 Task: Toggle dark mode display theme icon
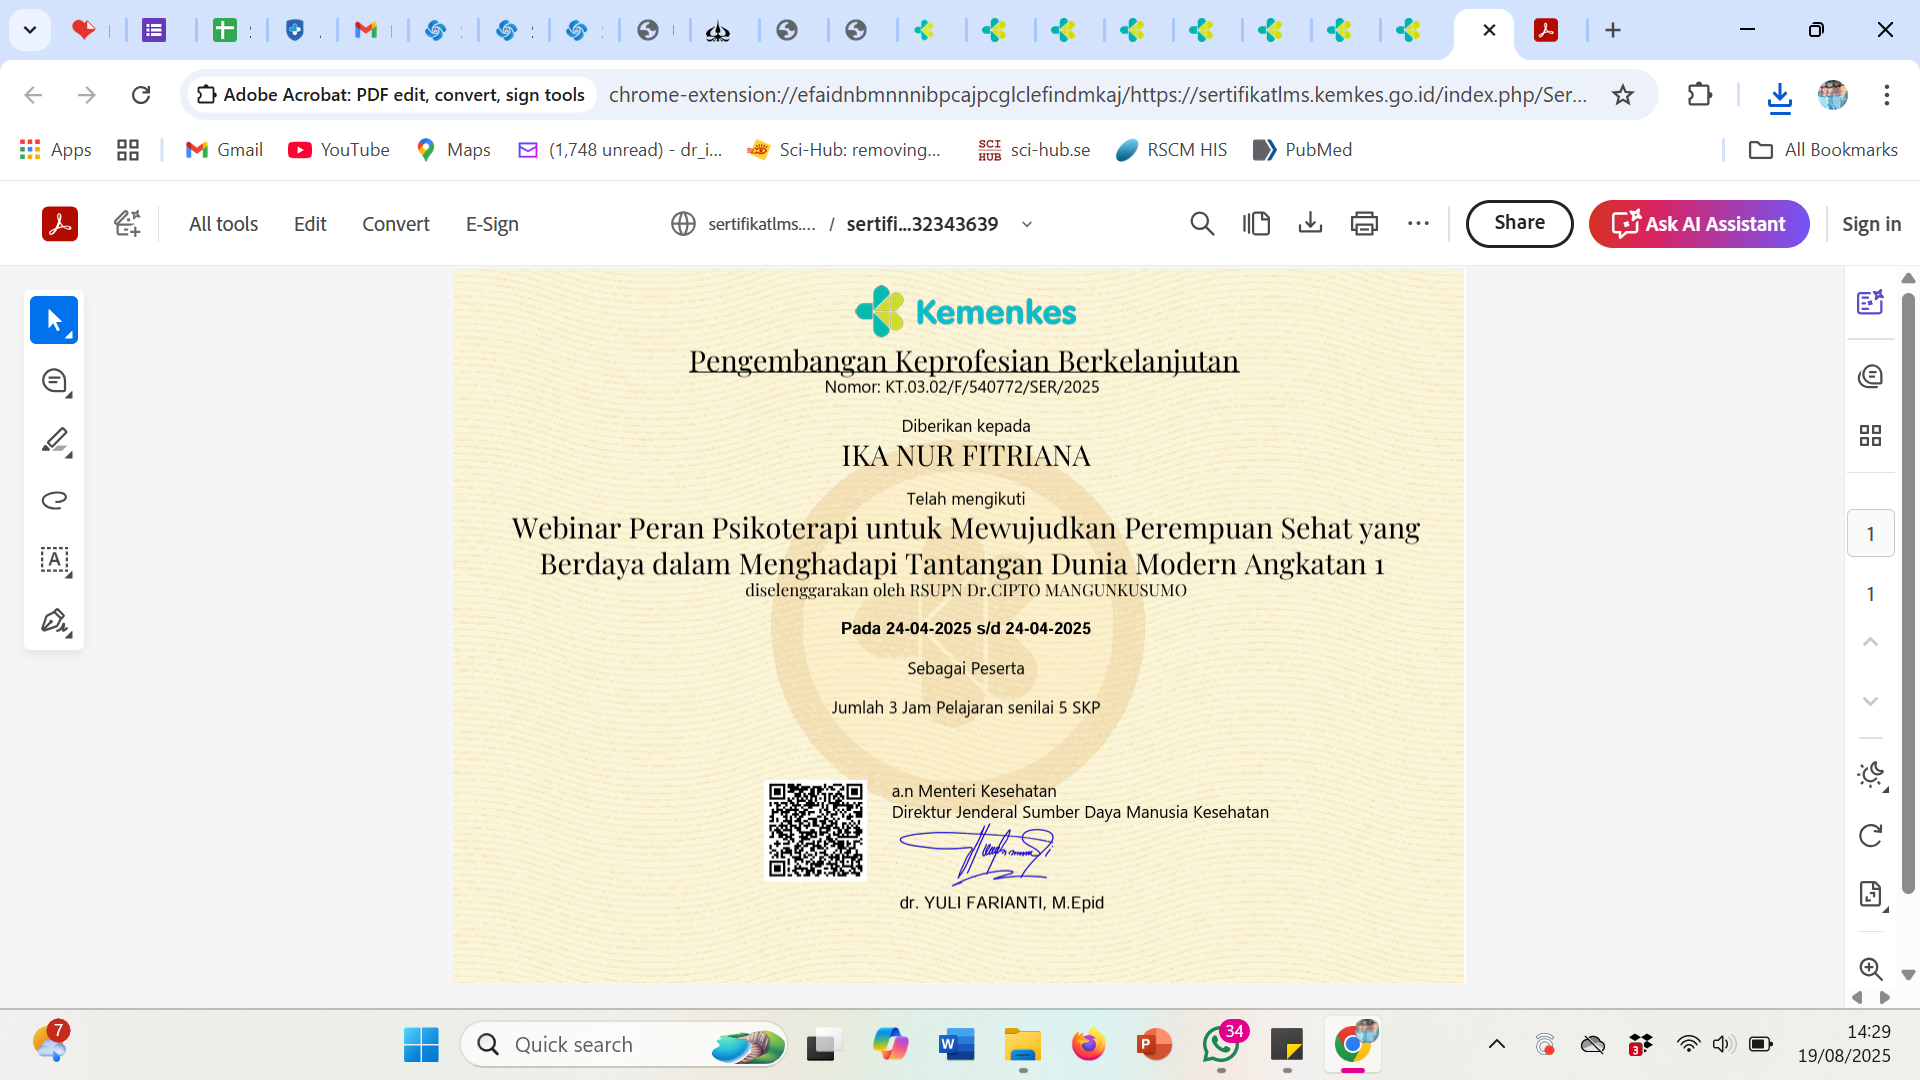pos(1870,775)
